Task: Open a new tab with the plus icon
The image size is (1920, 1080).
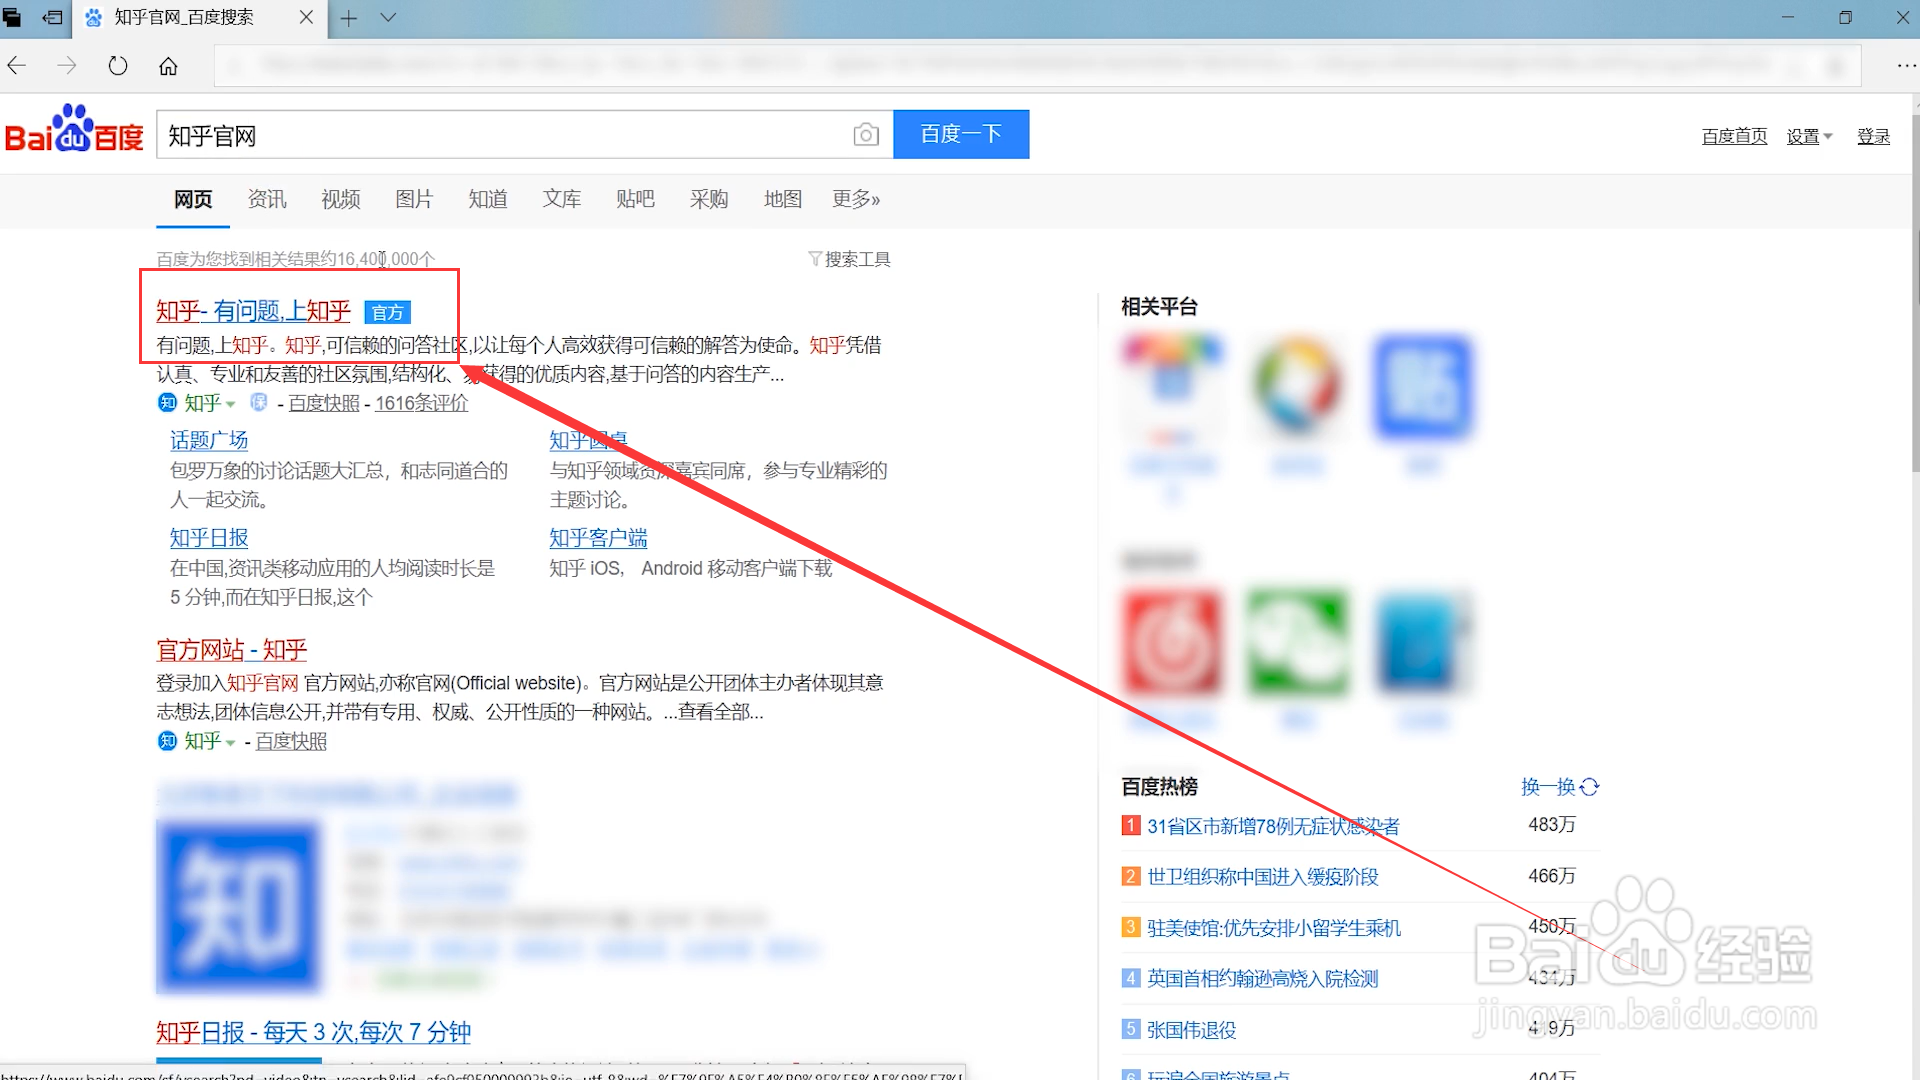Action: (348, 18)
